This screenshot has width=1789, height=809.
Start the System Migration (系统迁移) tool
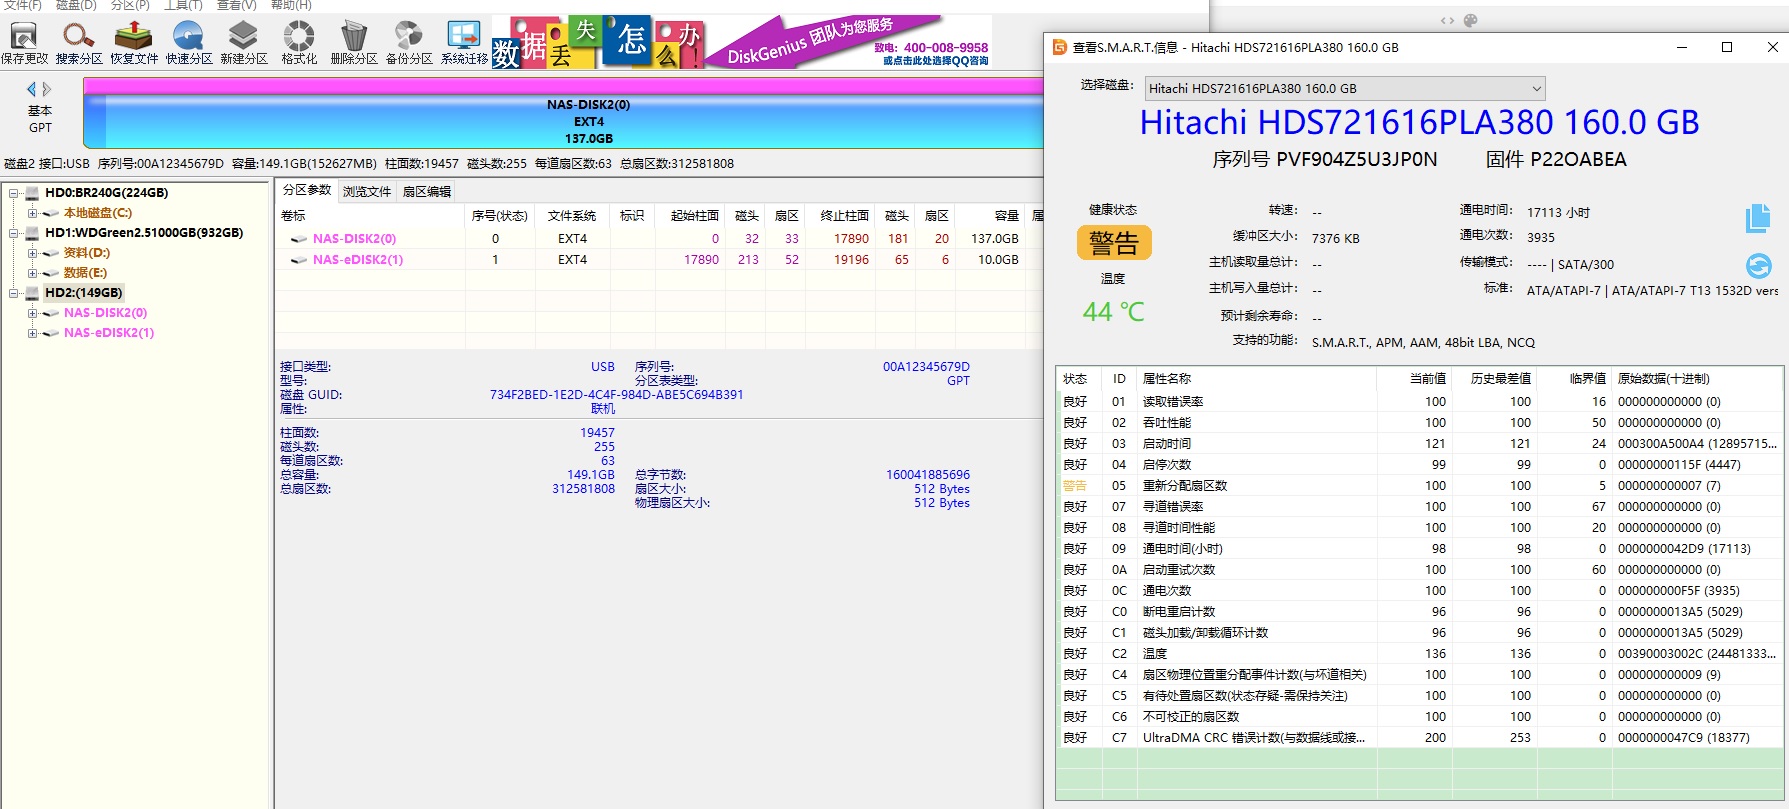pyautogui.click(x=464, y=43)
